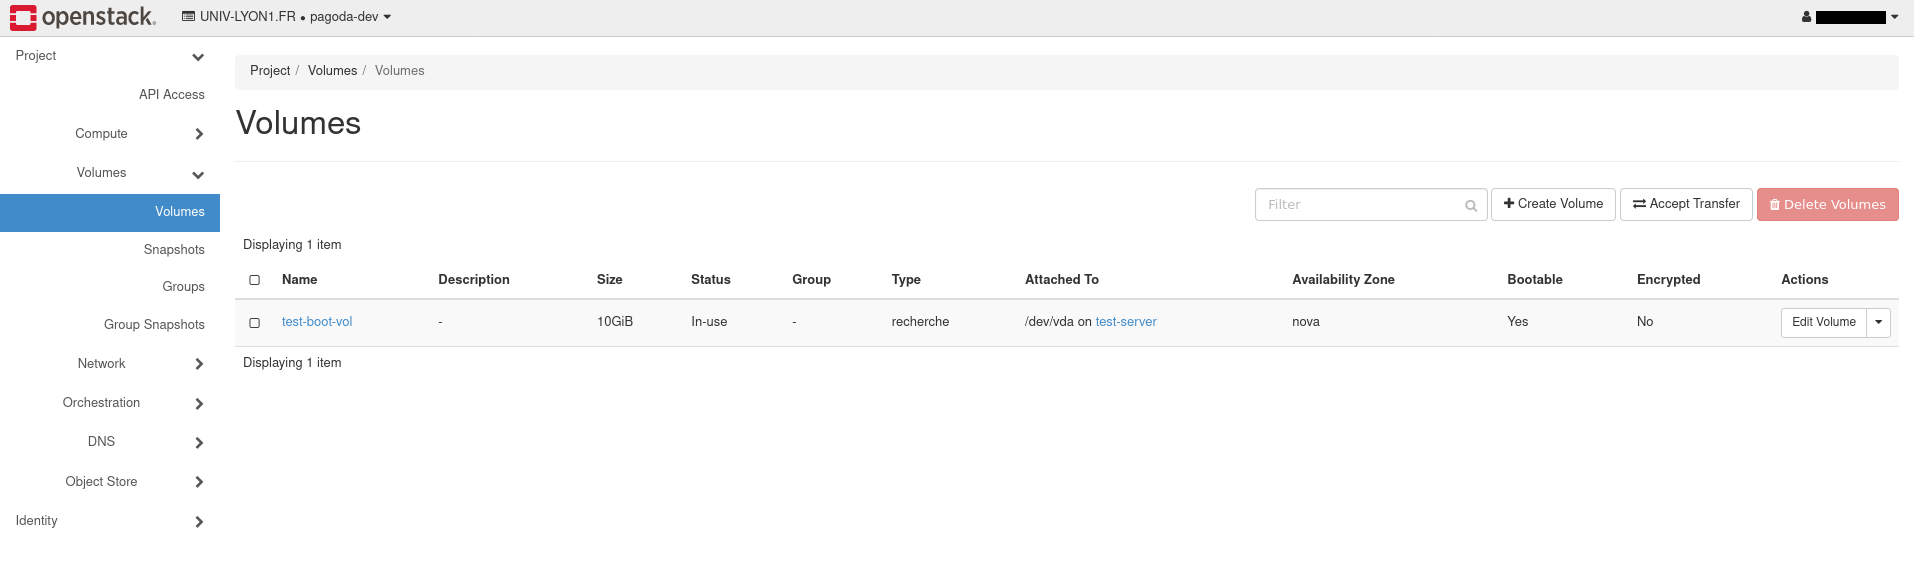Screen dimensions: 1914x567
Task: Click the Create Volume button
Action: tap(1553, 204)
